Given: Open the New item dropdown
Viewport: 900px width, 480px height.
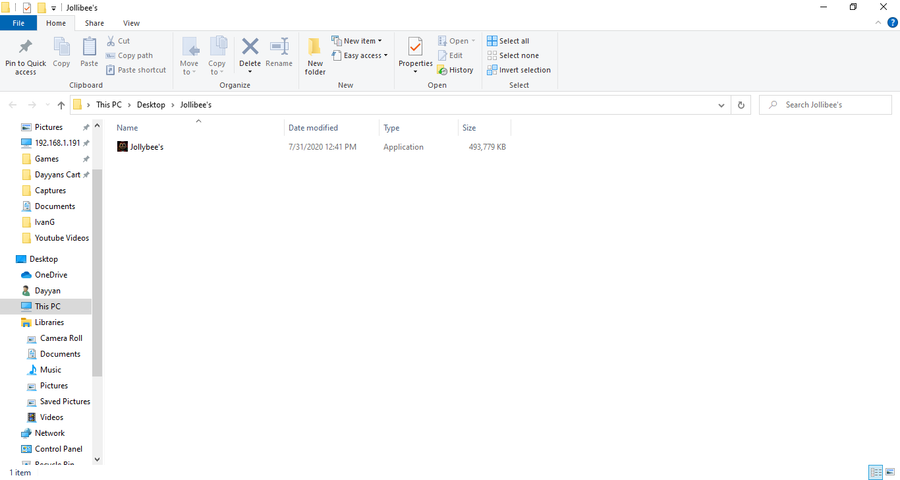Looking at the screenshot, I should [x=356, y=41].
